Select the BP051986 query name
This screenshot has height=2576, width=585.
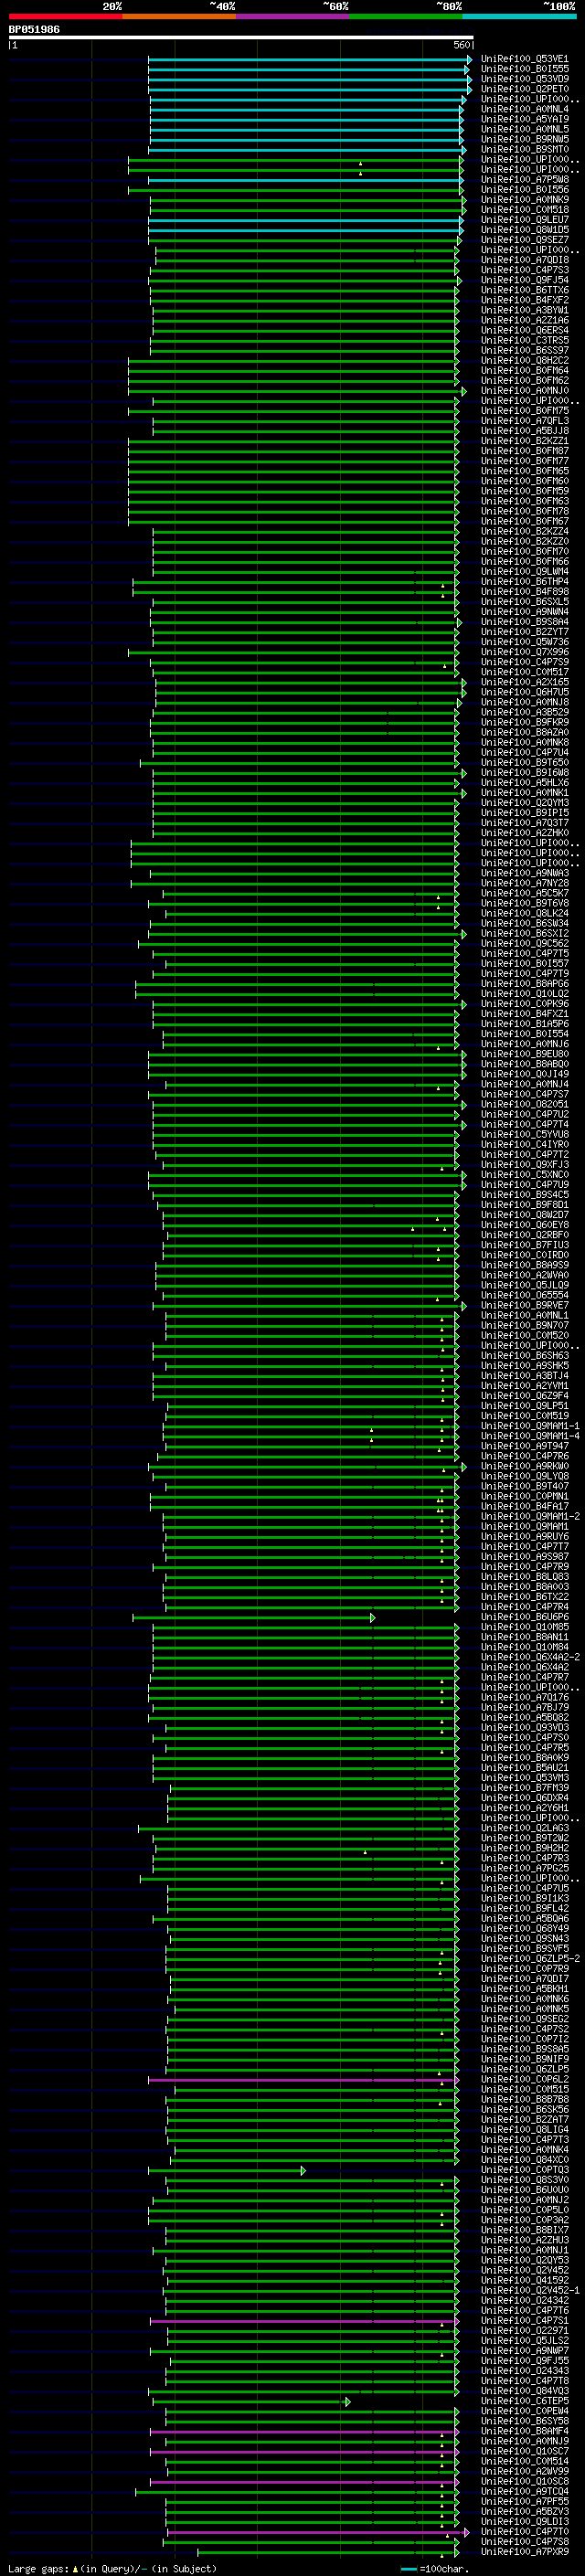(34, 30)
